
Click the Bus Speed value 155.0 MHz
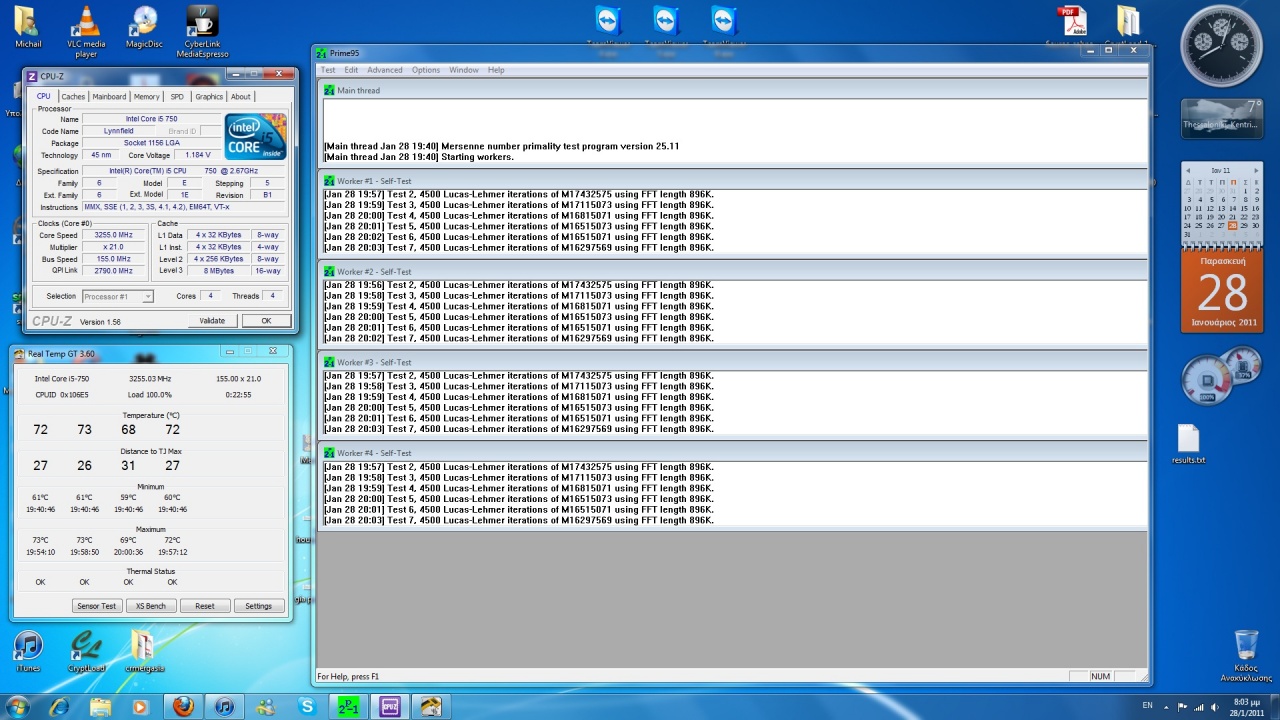[x=114, y=259]
